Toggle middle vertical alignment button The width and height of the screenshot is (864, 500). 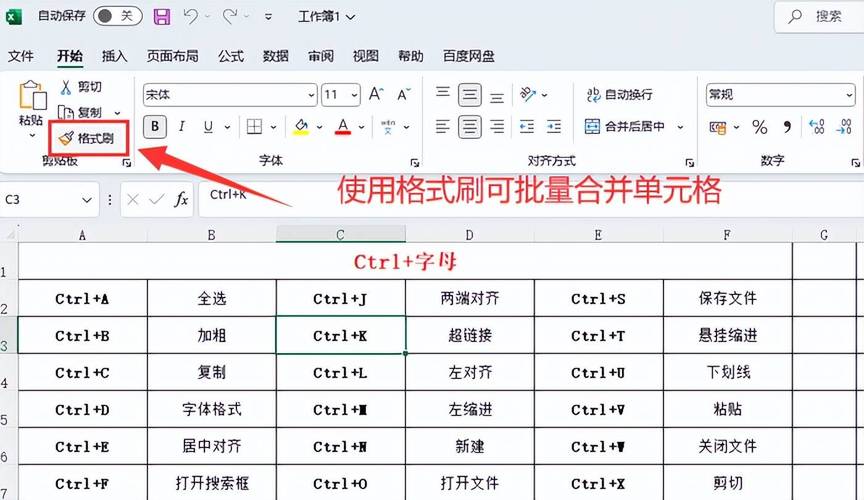469,95
